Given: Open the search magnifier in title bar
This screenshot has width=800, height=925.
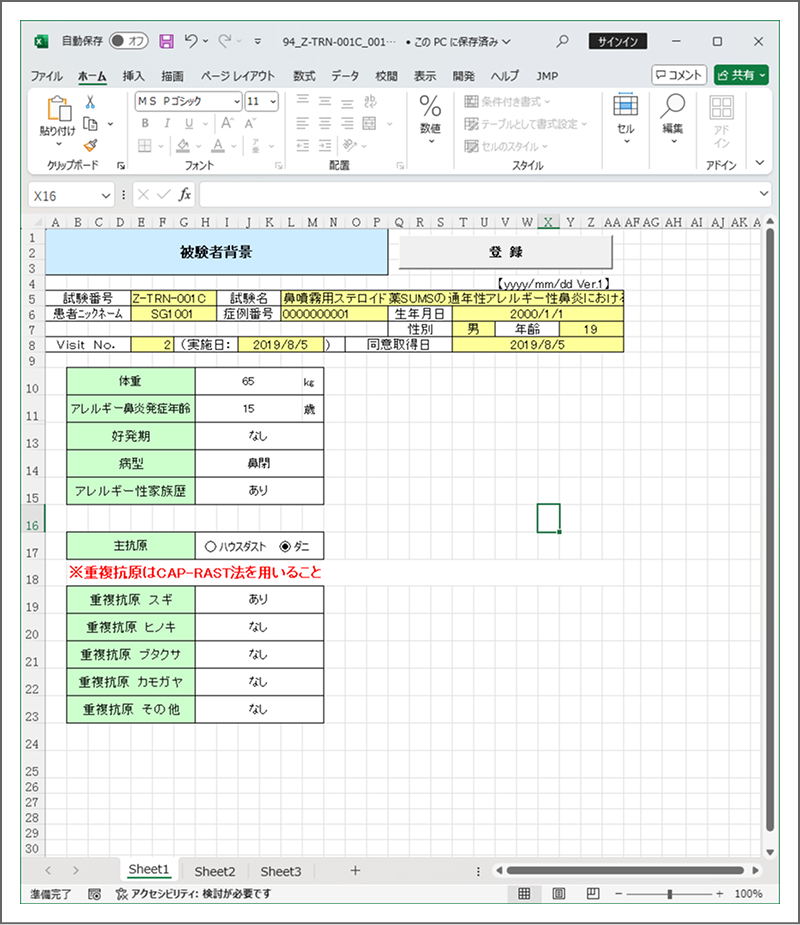Looking at the screenshot, I should point(563,41).
